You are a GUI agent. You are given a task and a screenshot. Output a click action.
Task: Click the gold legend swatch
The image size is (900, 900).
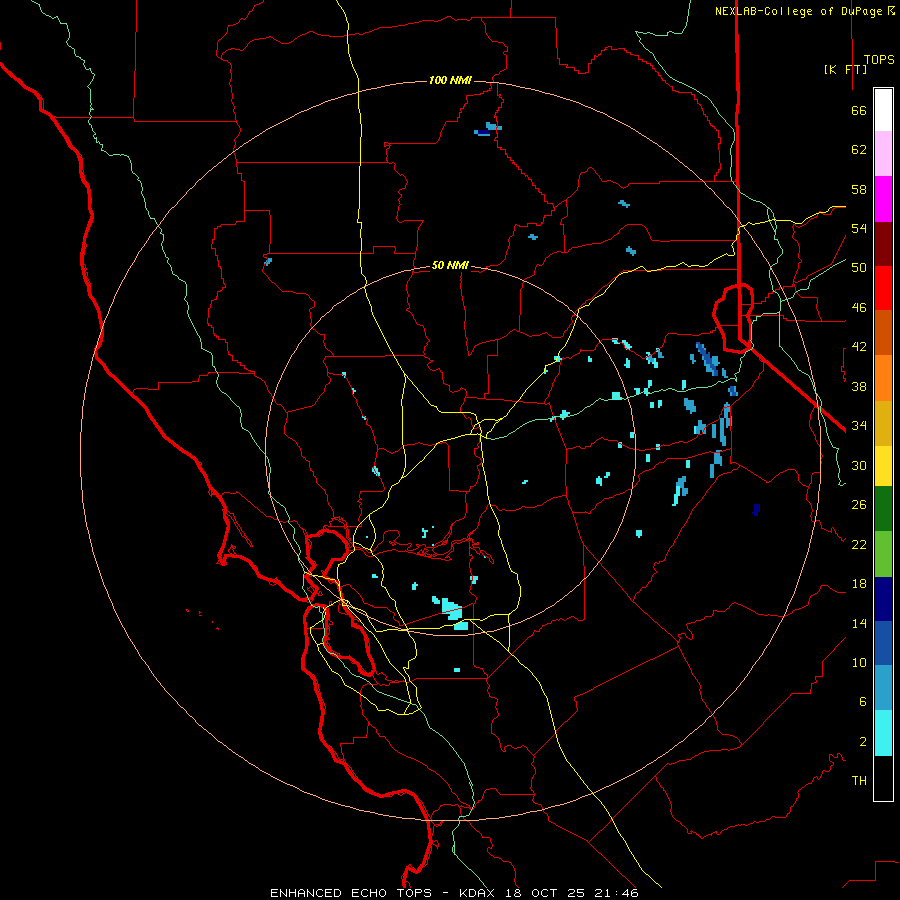(x=883, y=423)
